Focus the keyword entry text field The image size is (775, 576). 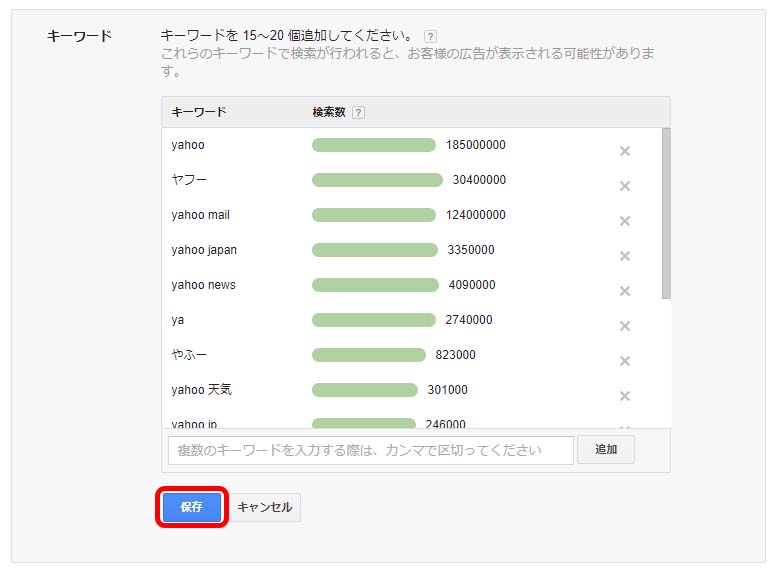tap(371, 450)
